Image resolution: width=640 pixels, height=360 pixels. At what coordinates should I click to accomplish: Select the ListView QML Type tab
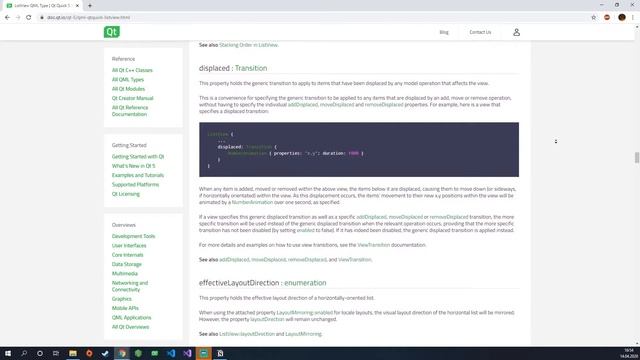pyautogui.click(x=41, y=6)
